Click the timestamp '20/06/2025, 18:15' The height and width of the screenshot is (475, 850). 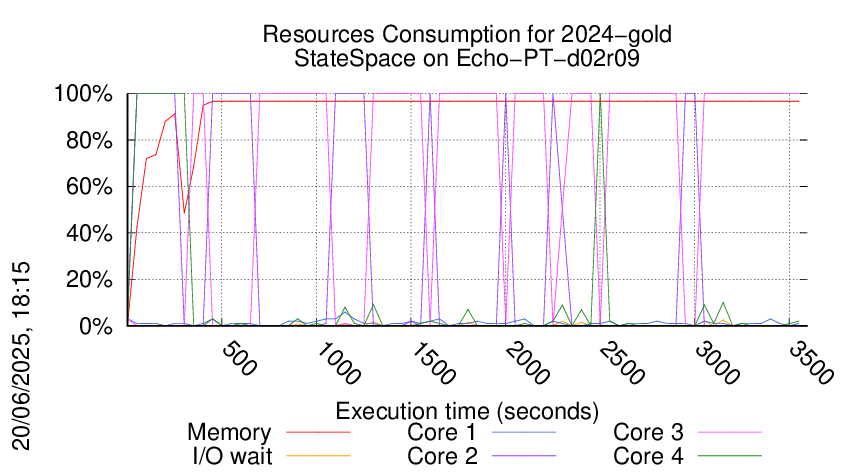(x=21, y=356)
